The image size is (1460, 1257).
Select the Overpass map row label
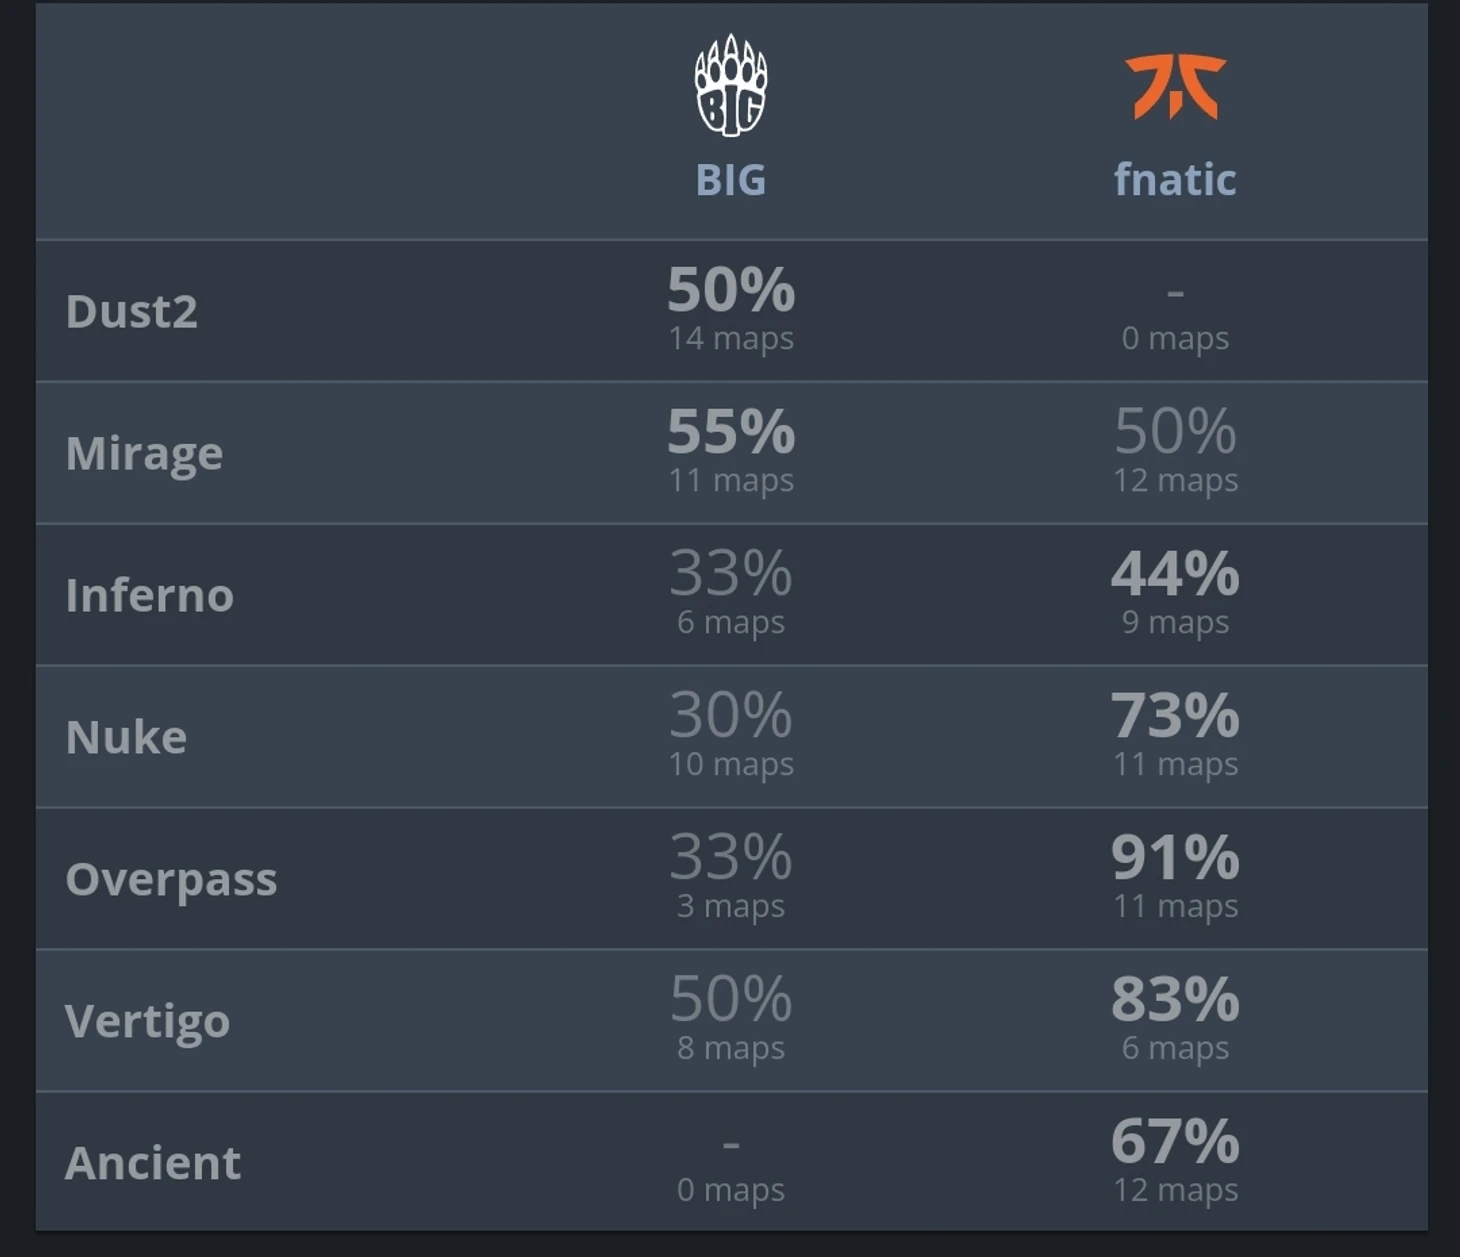click(x=171, y=879)
